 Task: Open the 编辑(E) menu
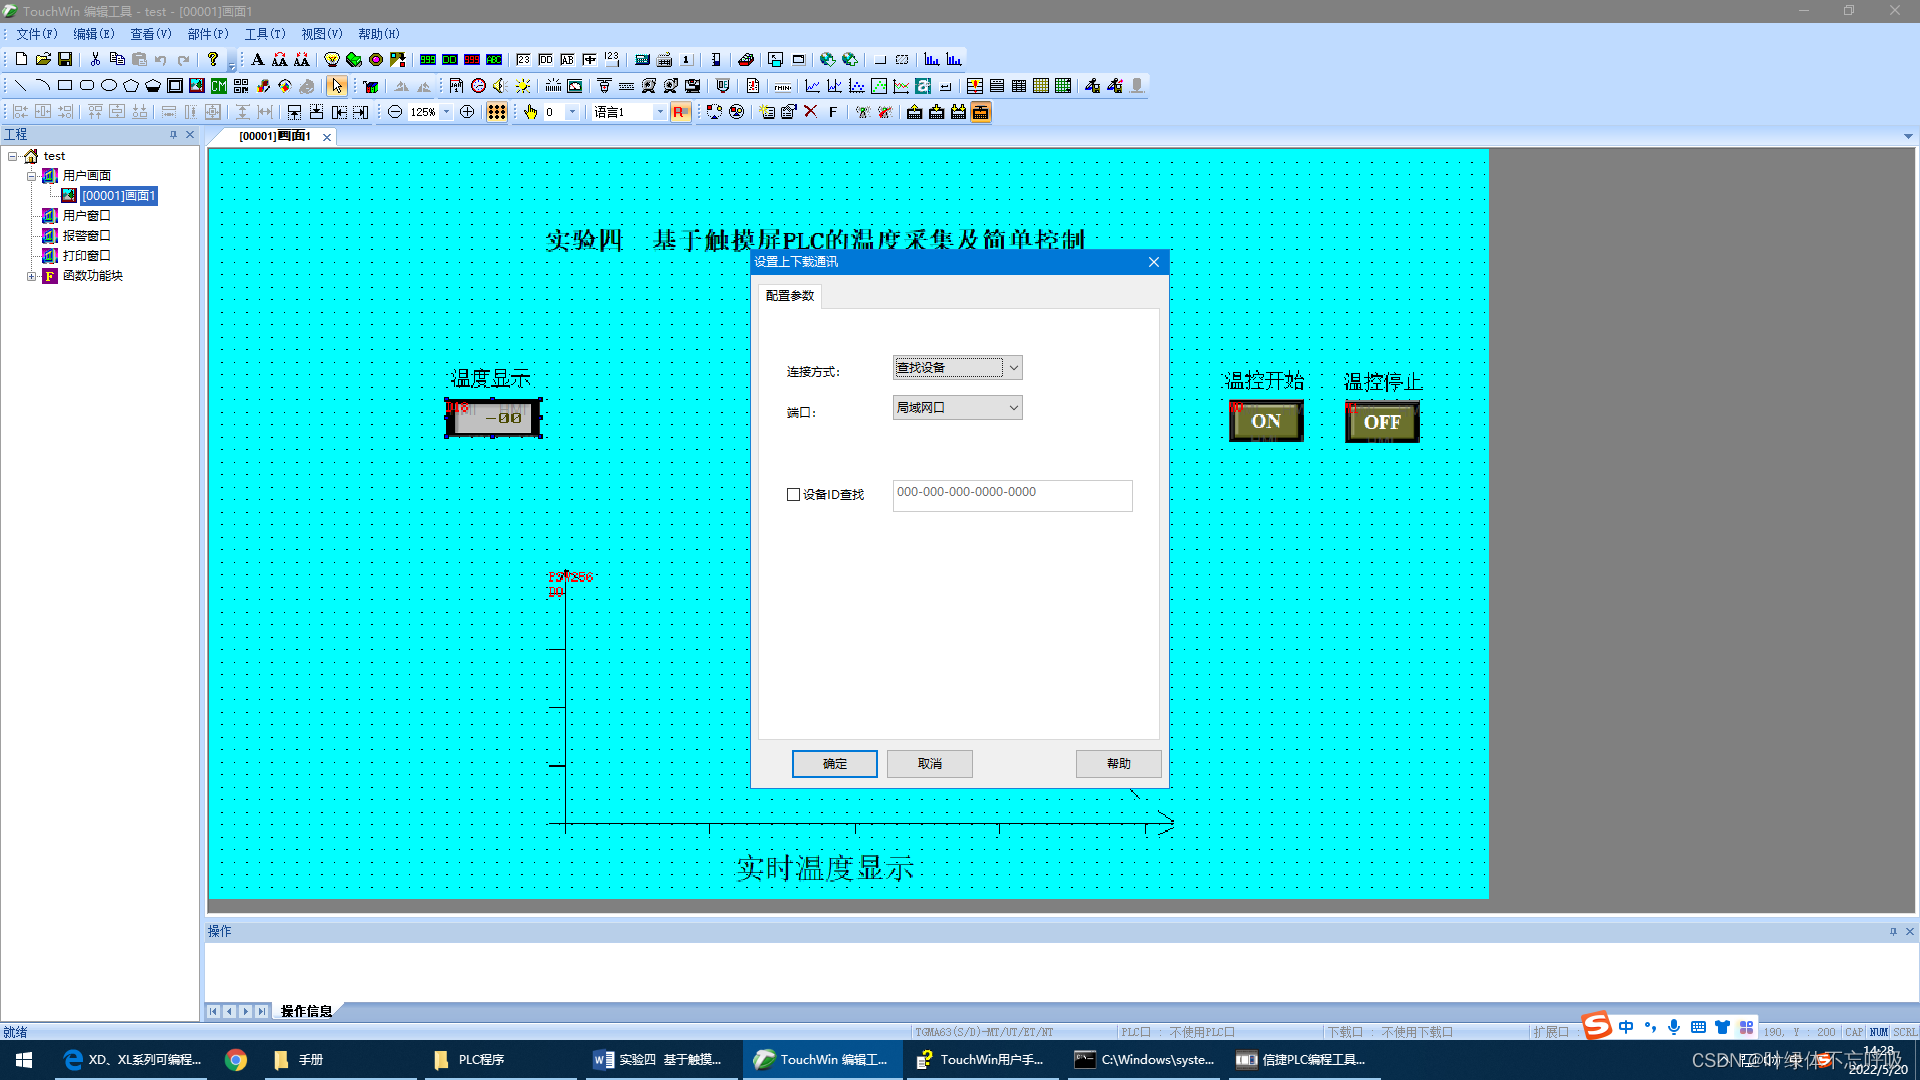click(x=93, y=34)
